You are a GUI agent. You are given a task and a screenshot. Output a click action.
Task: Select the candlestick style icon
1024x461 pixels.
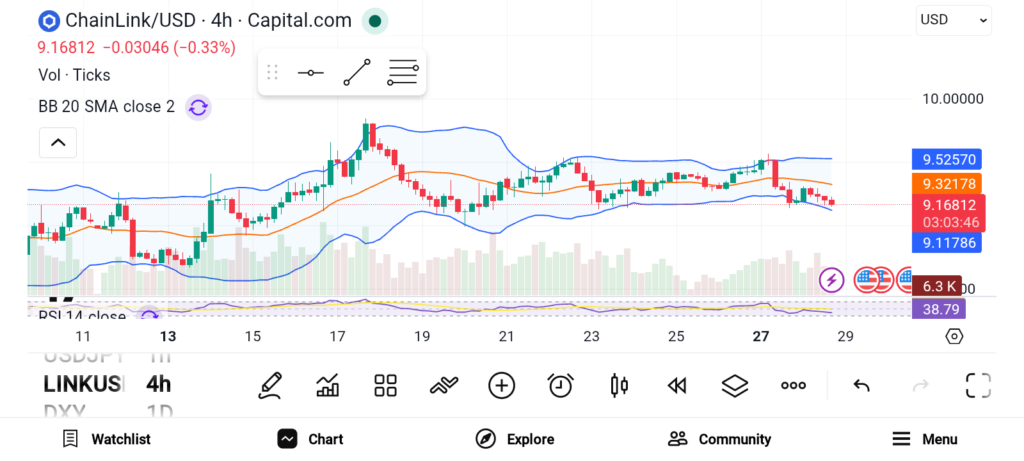(x=618, y=385)
